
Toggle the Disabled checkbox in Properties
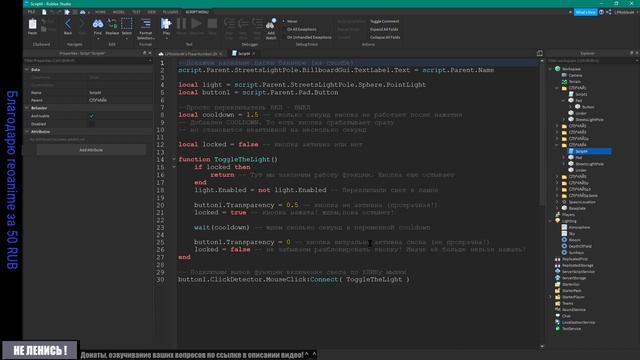(x=91, y=124)
